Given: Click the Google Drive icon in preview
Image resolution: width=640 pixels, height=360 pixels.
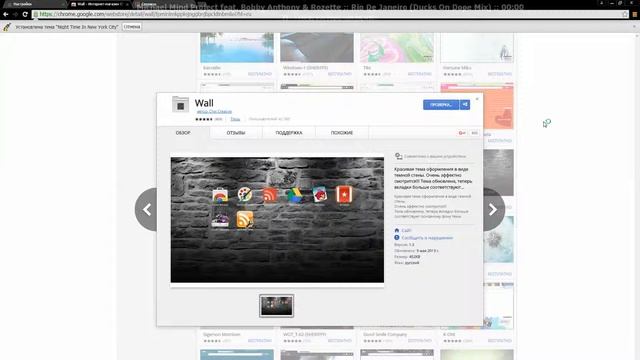Looking at the screenshot, I should [x=294, y=195].
